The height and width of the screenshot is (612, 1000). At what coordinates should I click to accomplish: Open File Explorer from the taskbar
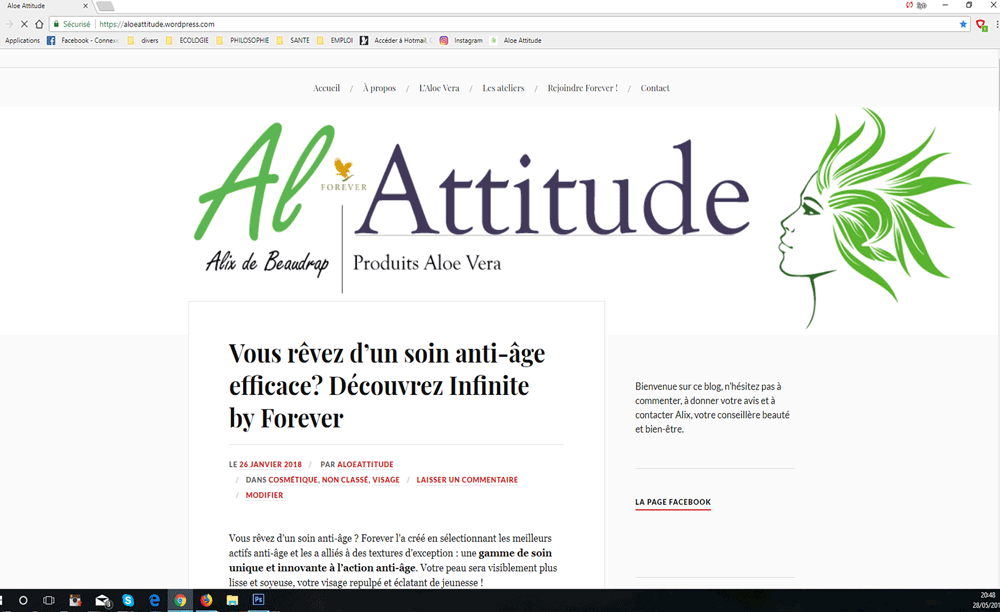coord(232,600)
